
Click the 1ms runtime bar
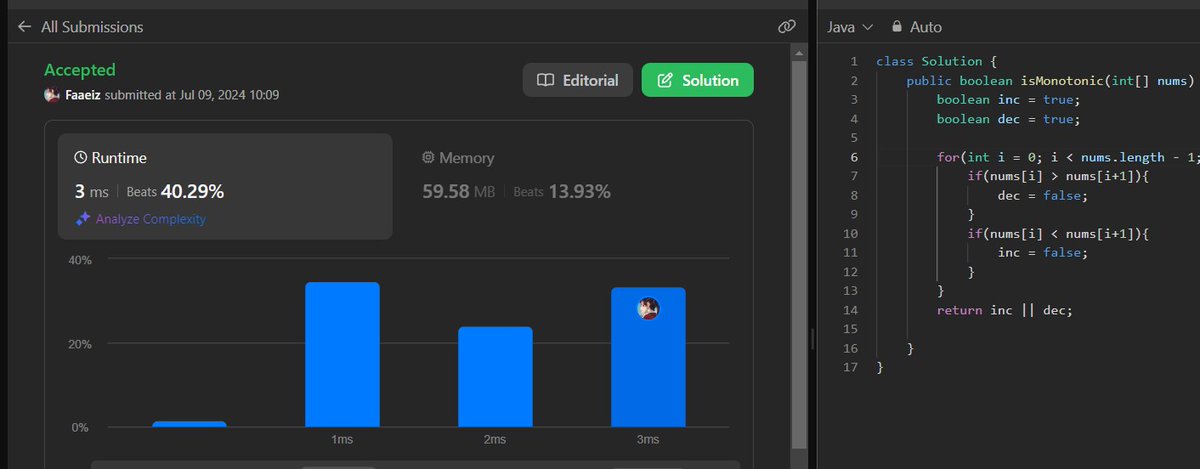pos(342,355)
